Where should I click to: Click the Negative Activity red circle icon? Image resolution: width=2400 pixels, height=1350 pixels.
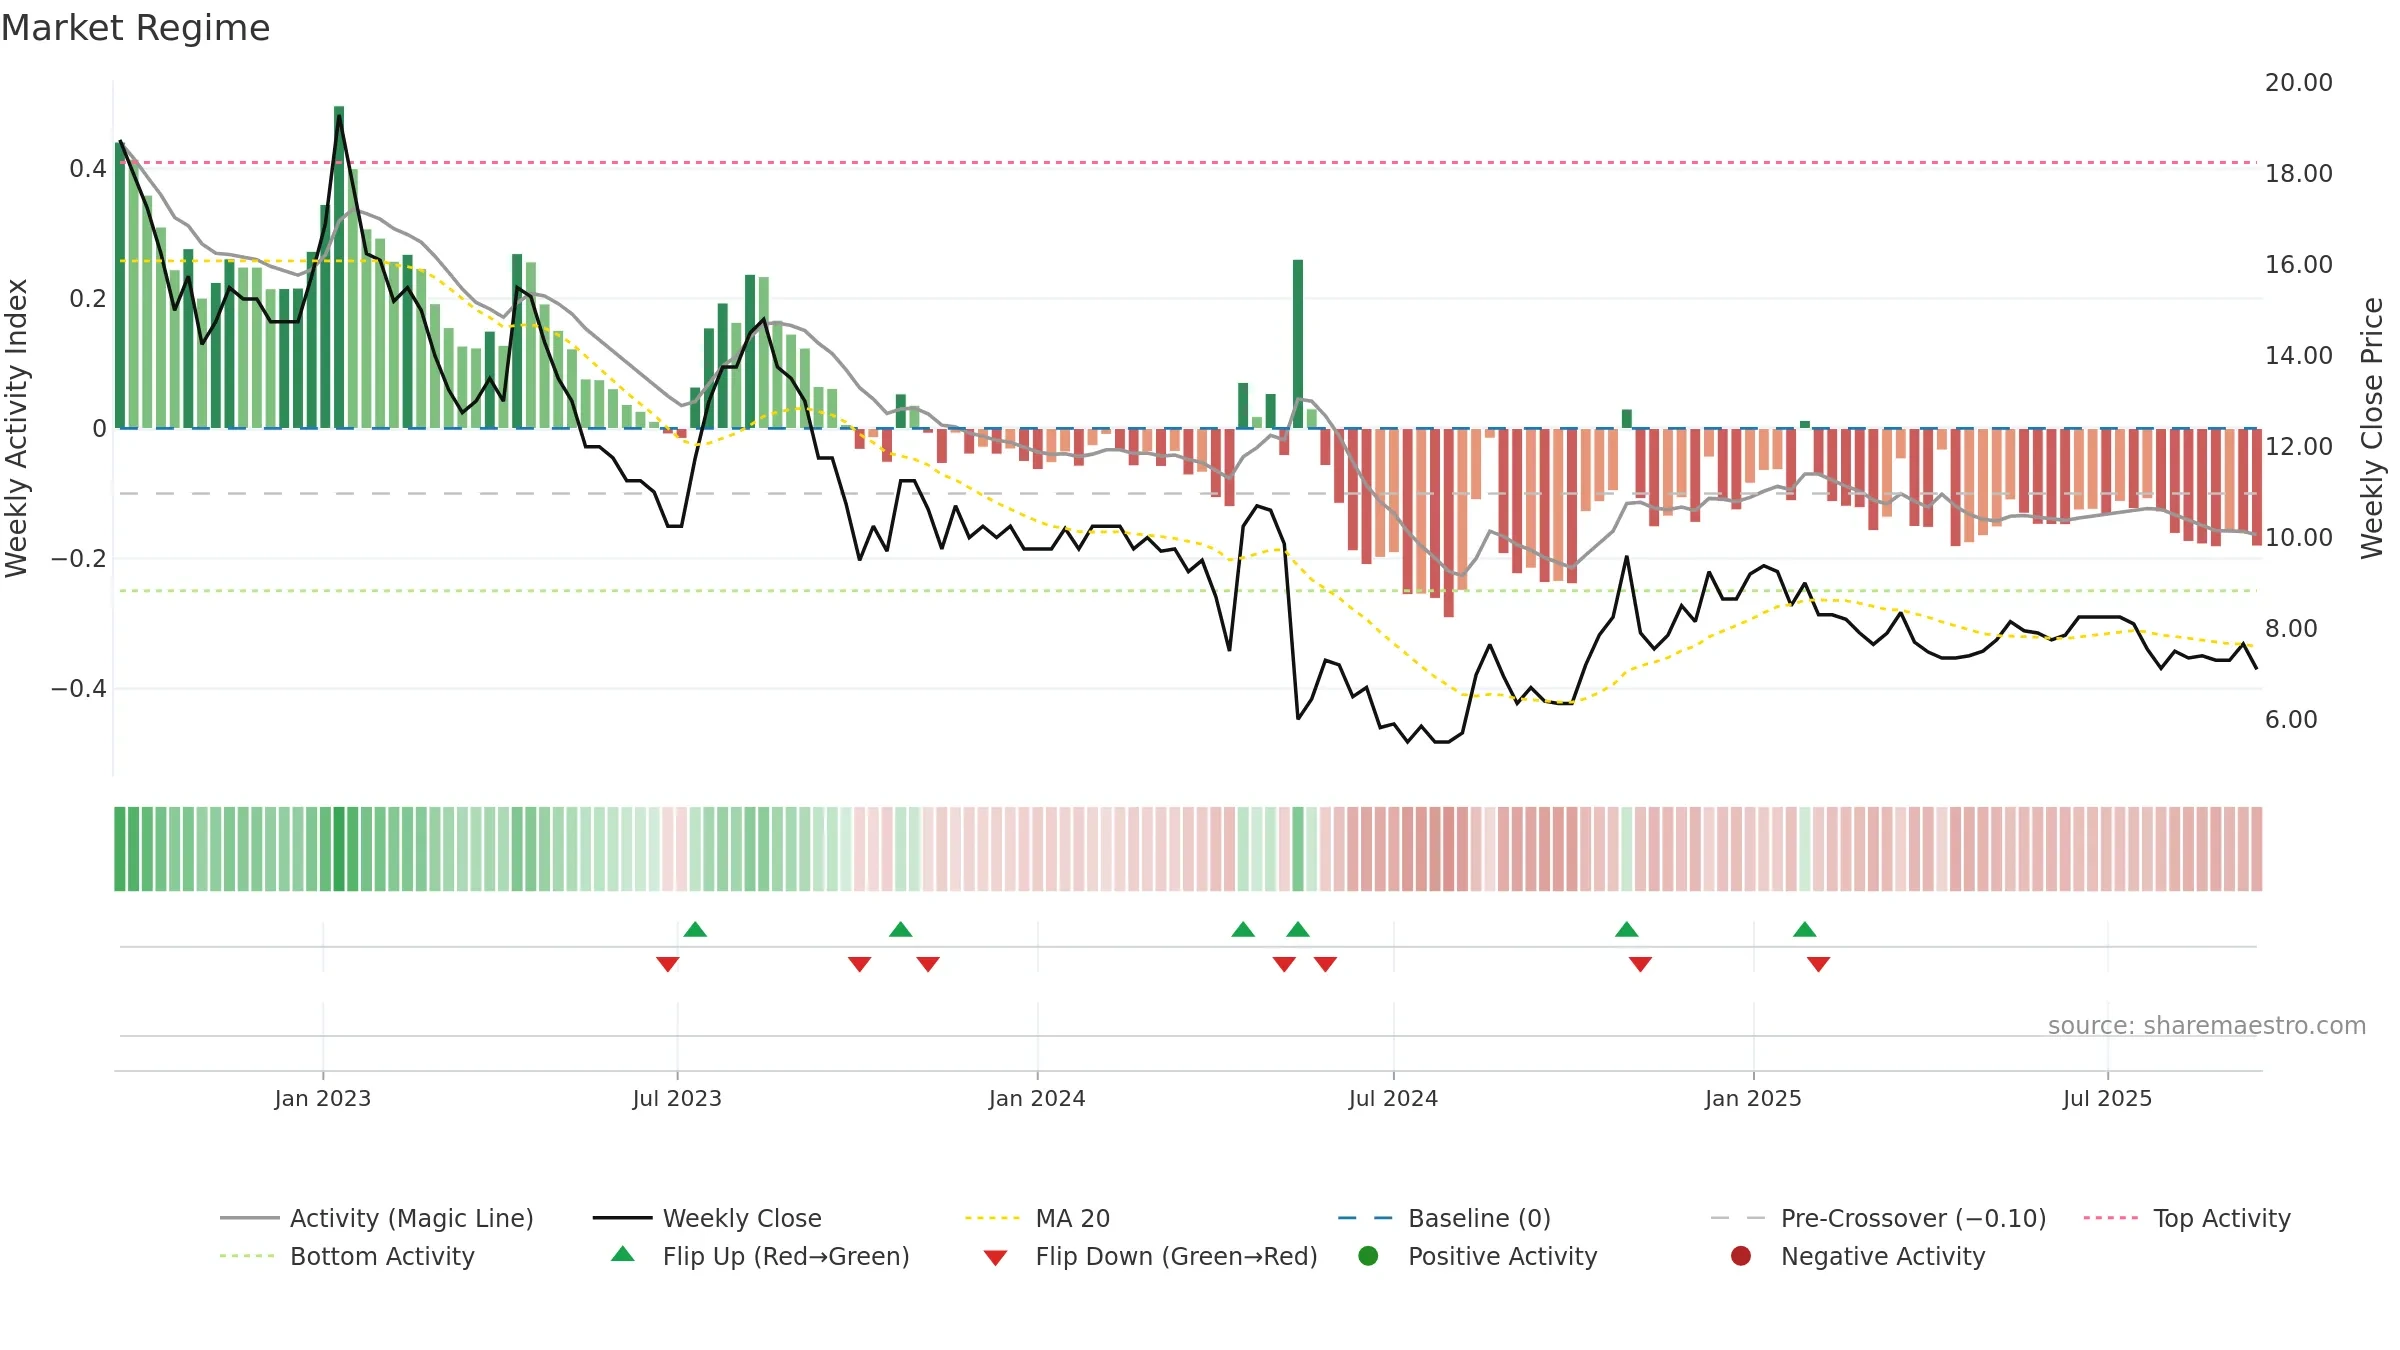click(1741, 1255)
